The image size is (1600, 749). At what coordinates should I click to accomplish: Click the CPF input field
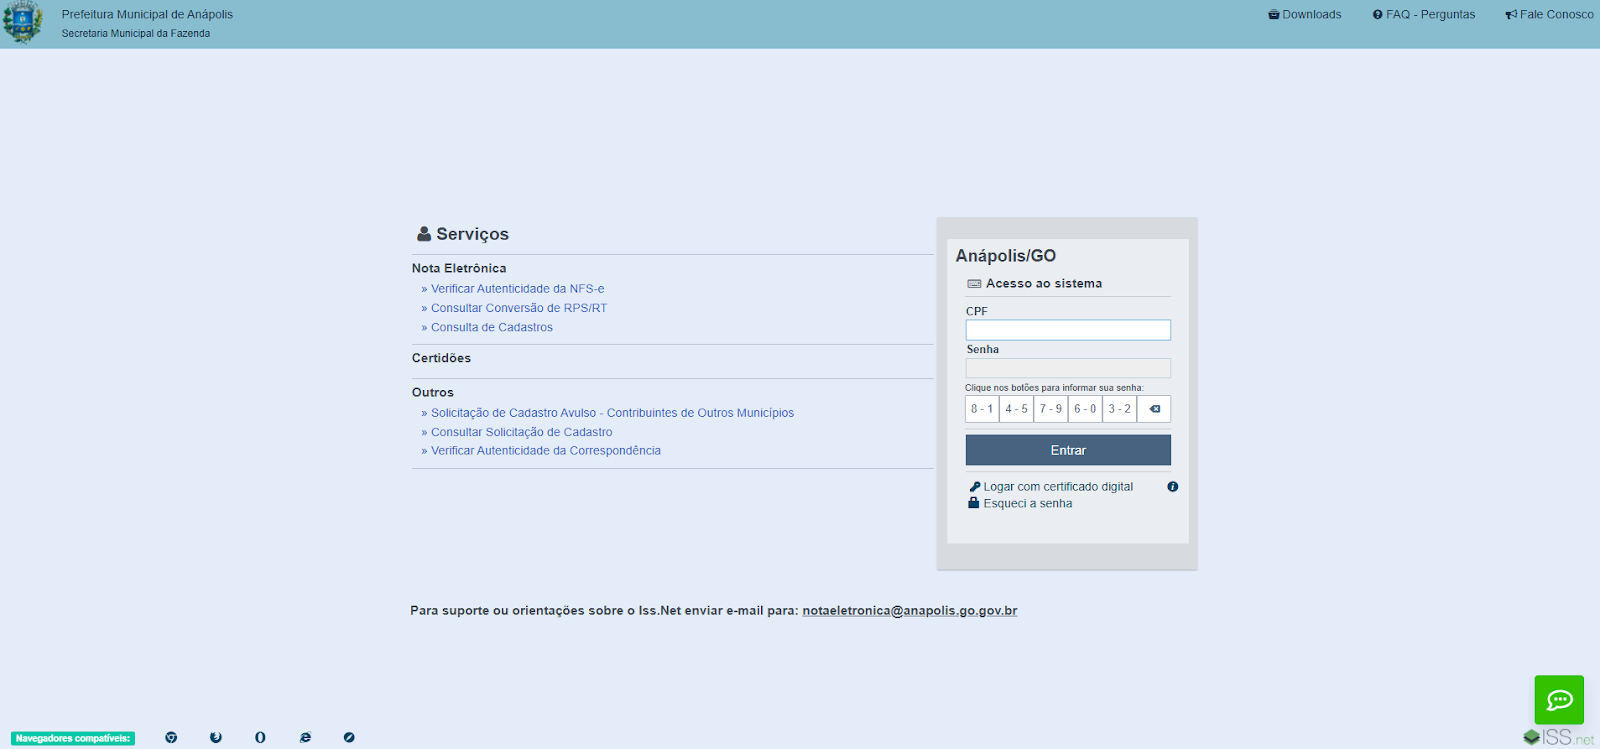coord(1068,330)
